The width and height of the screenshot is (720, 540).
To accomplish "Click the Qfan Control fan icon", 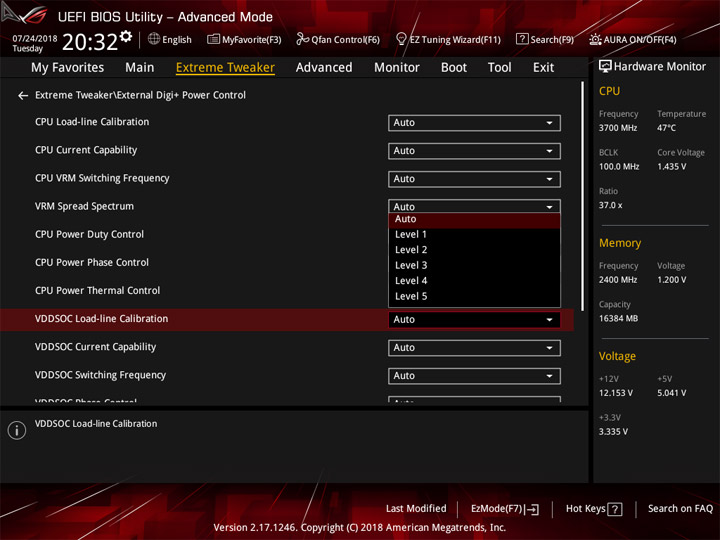I will (x=302, y=39).
